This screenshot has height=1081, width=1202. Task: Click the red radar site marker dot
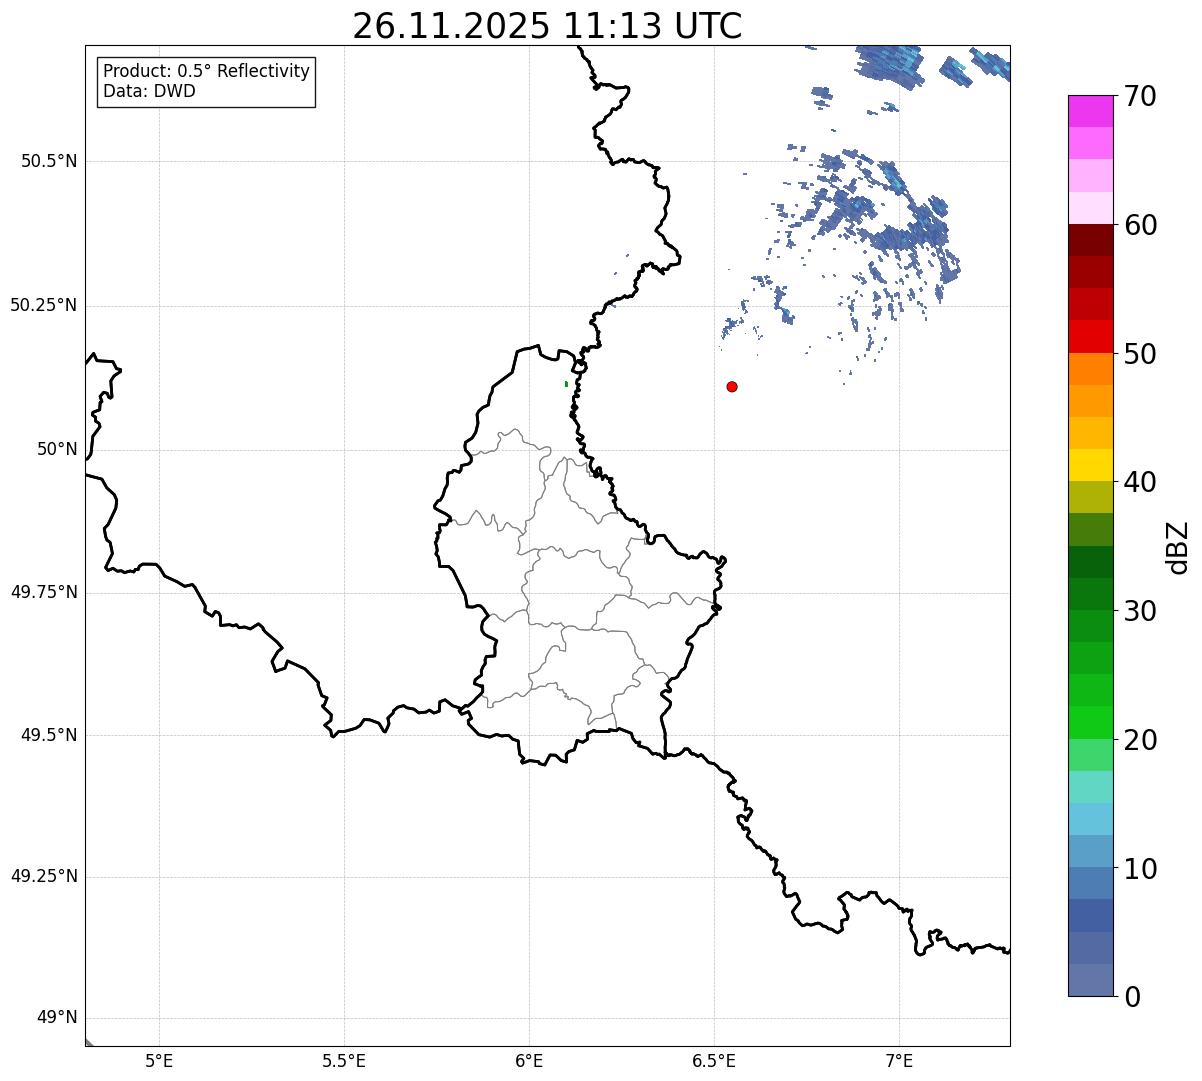click(732, 386)
